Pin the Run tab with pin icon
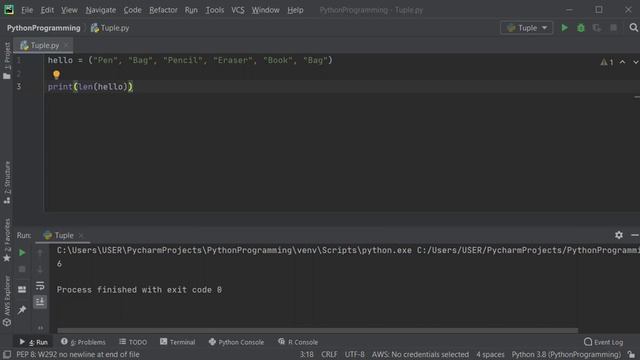The width and height of the screenshot is (640, 360). click(22, 310)
